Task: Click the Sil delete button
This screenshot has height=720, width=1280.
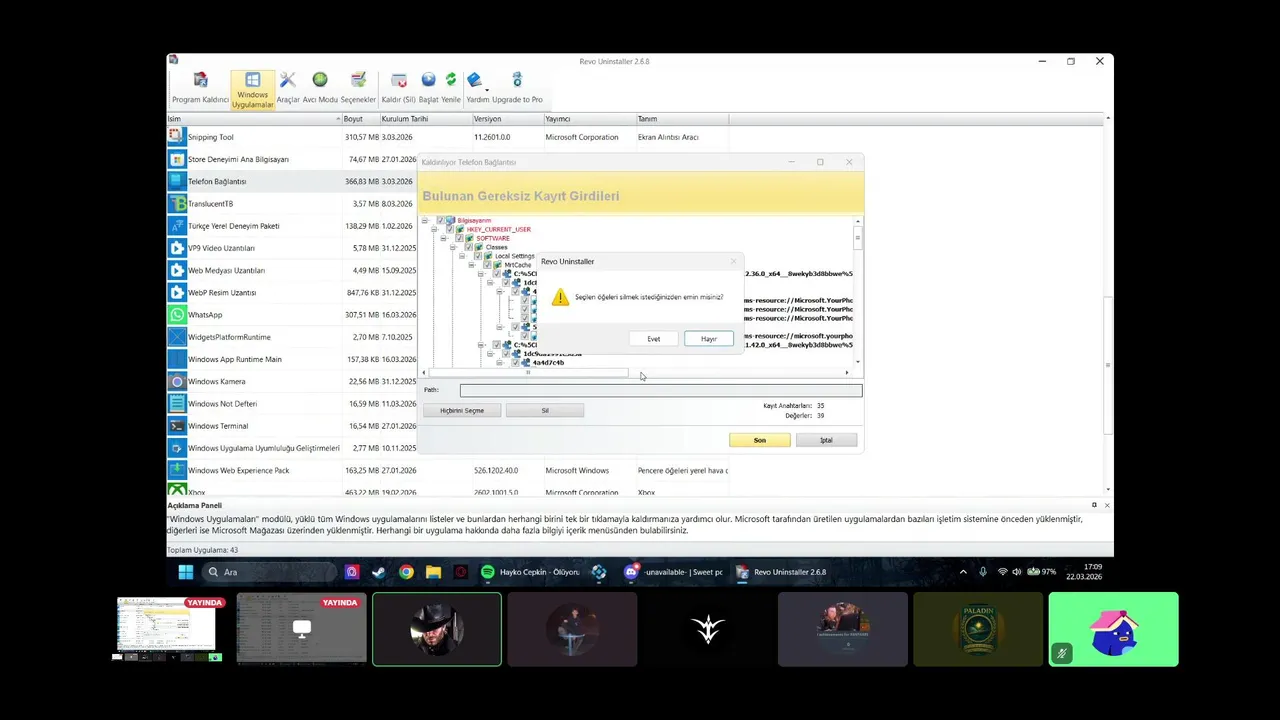Action: point(545,410)
